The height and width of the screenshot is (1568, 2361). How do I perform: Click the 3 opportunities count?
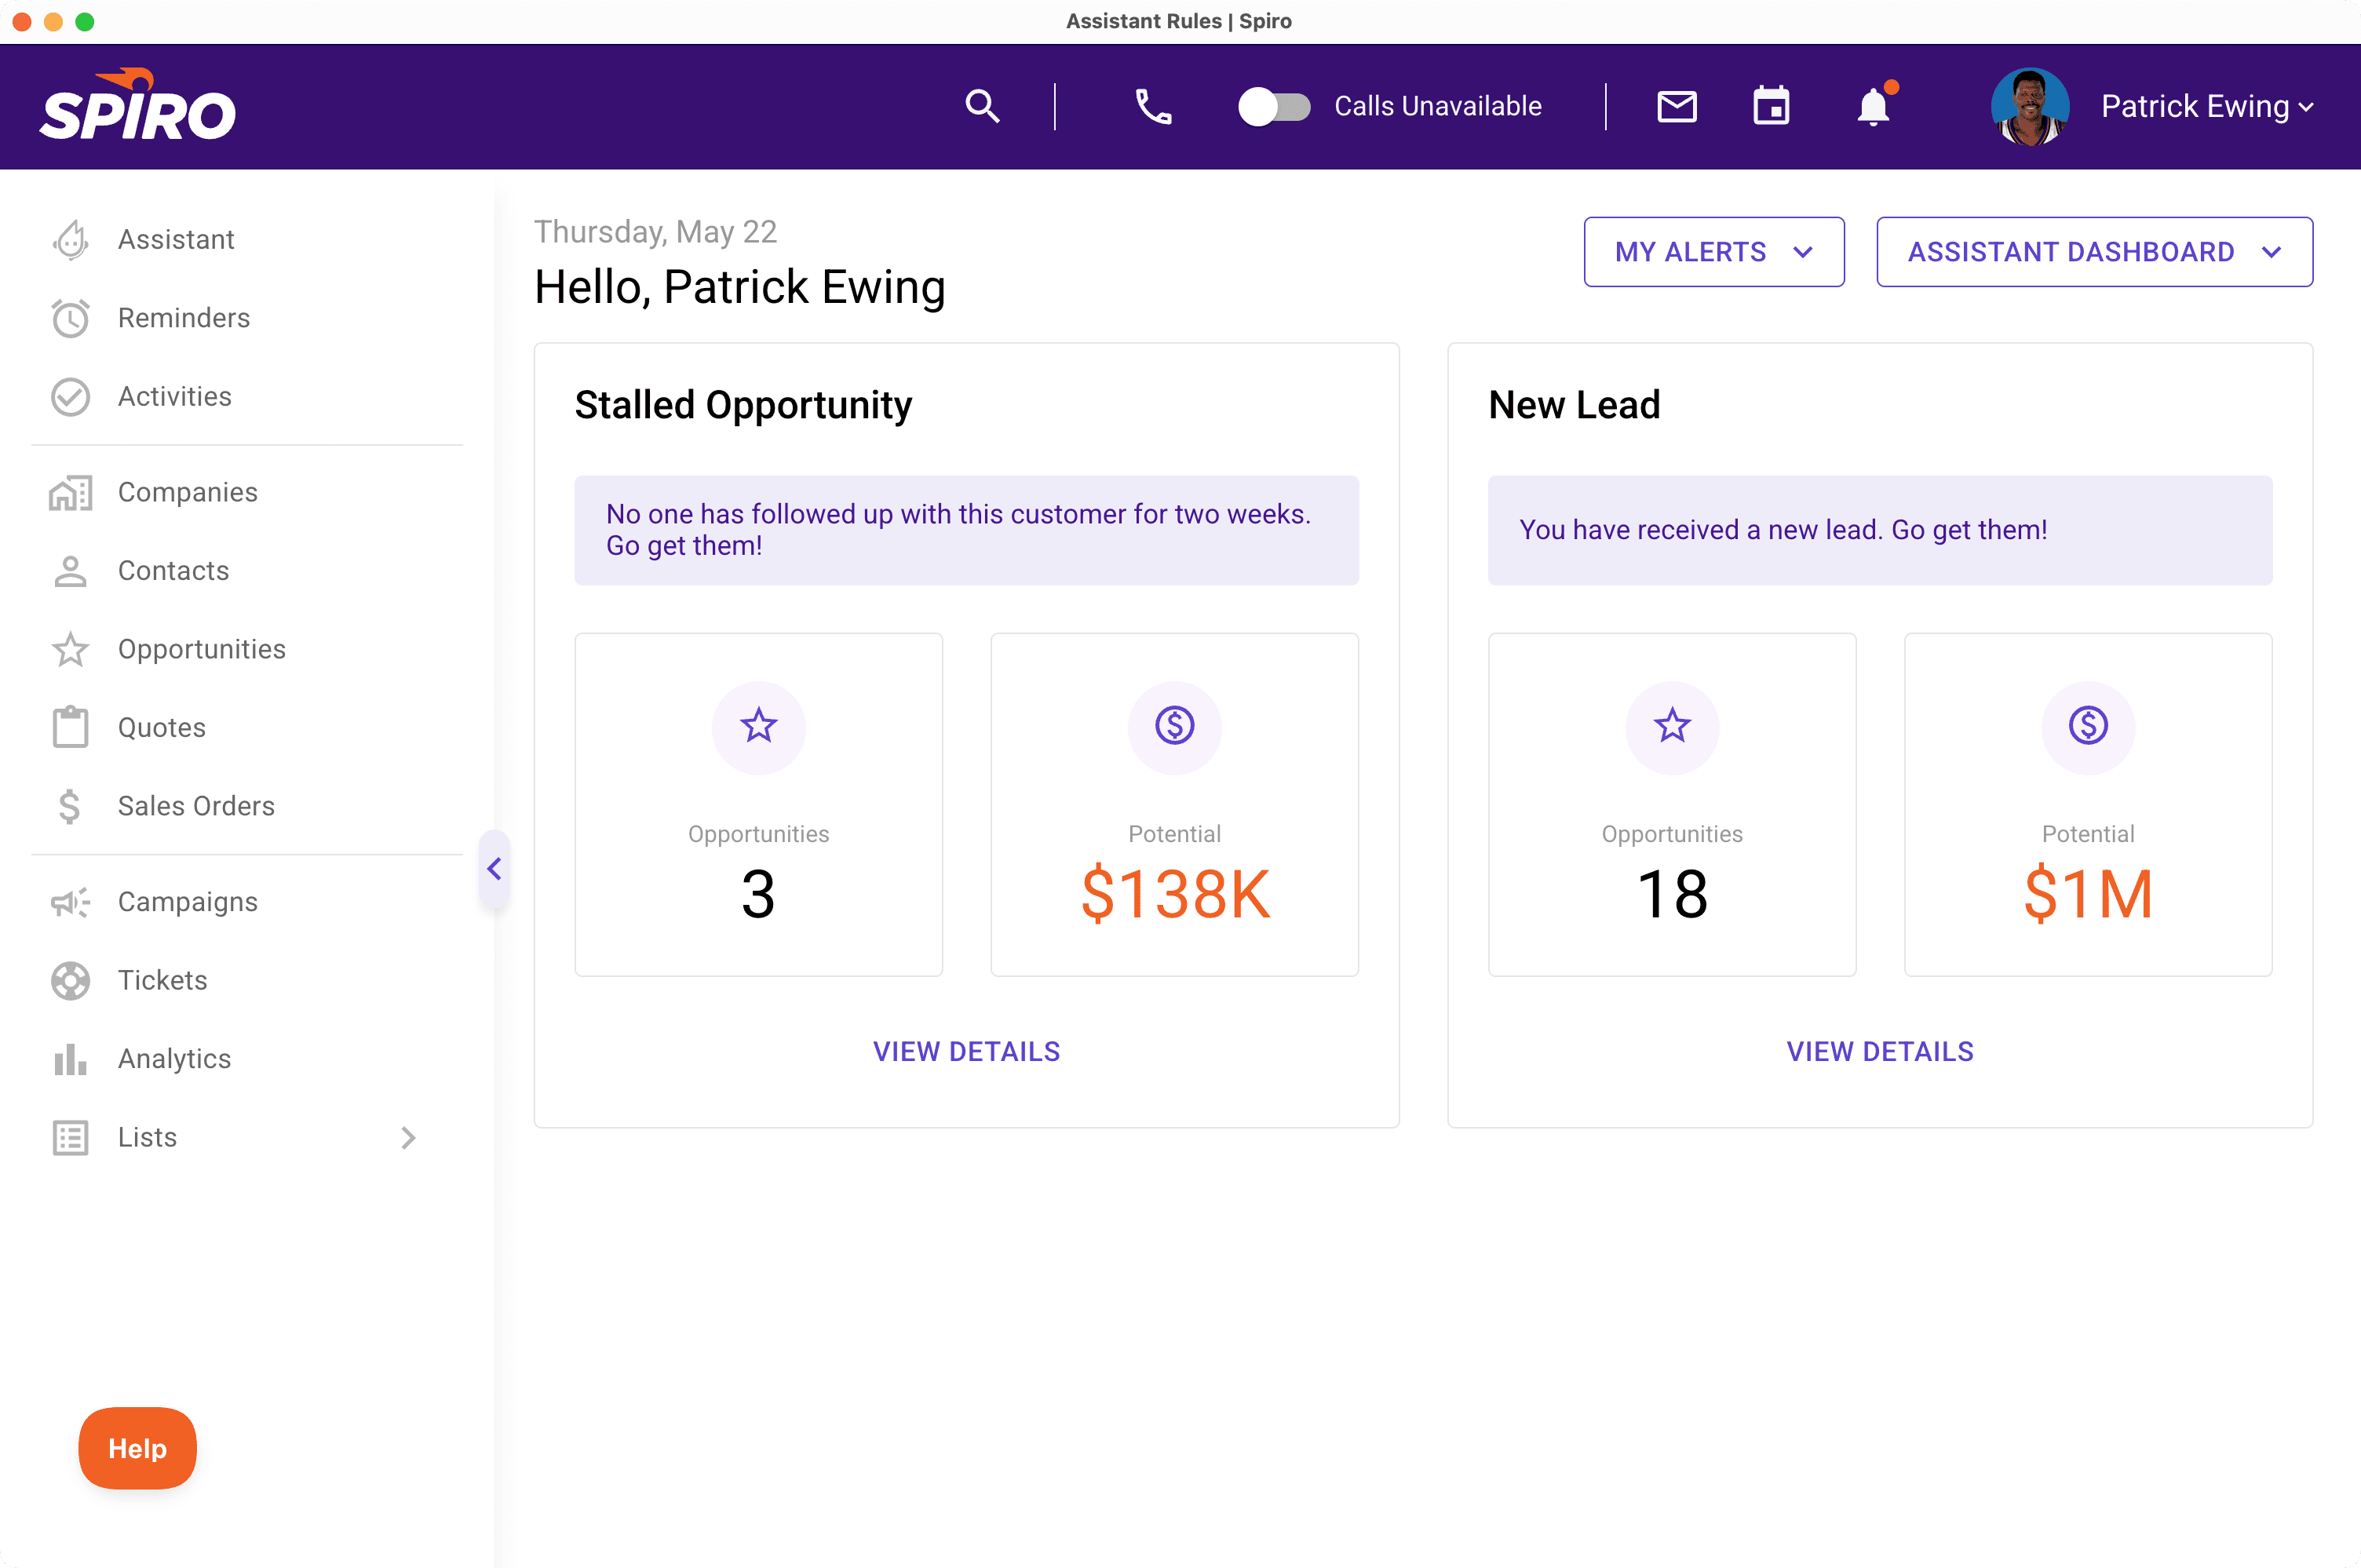point(759,894)
